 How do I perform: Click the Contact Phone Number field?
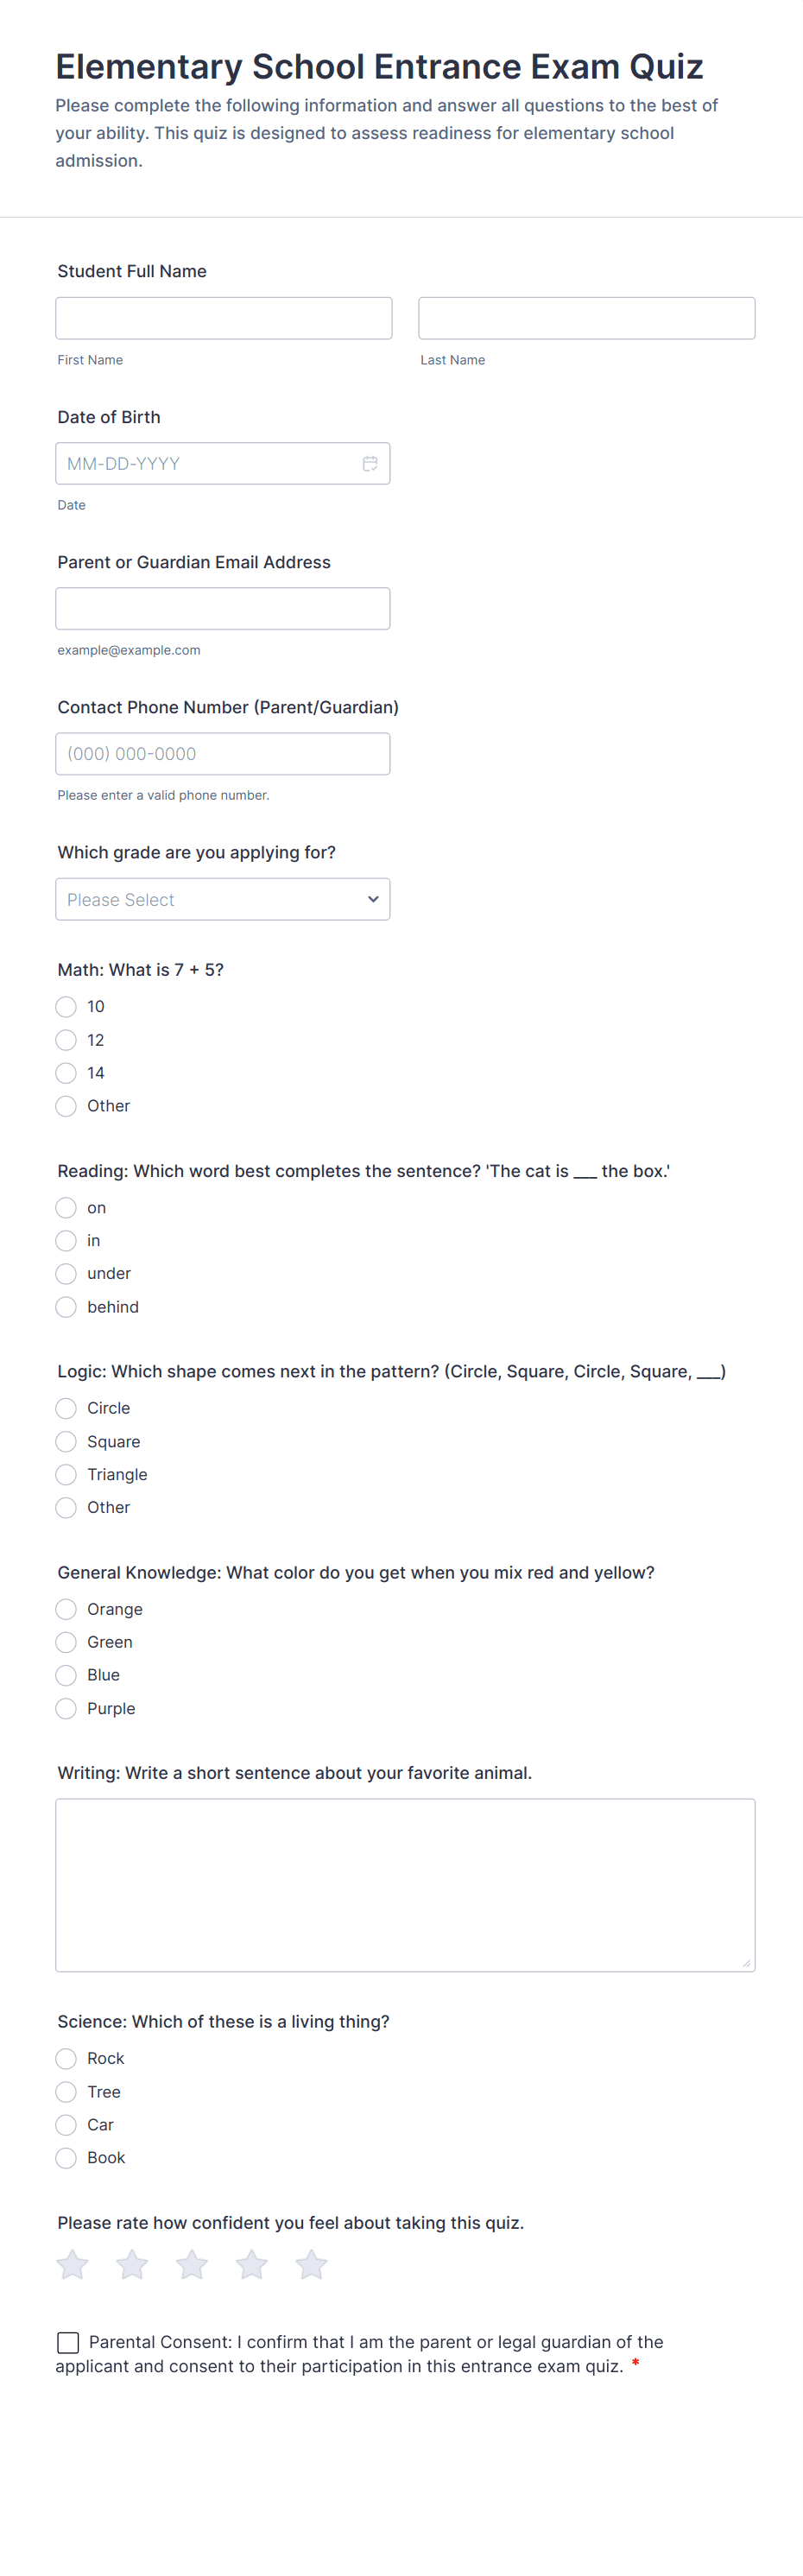click(x=222, y=754)
